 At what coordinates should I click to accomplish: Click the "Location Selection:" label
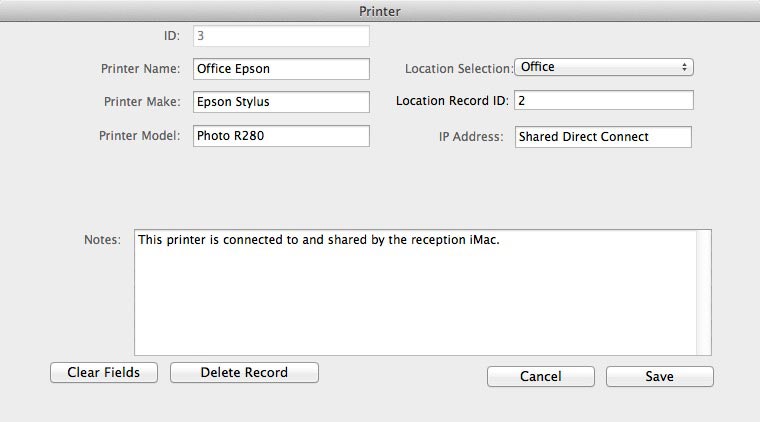458,69
